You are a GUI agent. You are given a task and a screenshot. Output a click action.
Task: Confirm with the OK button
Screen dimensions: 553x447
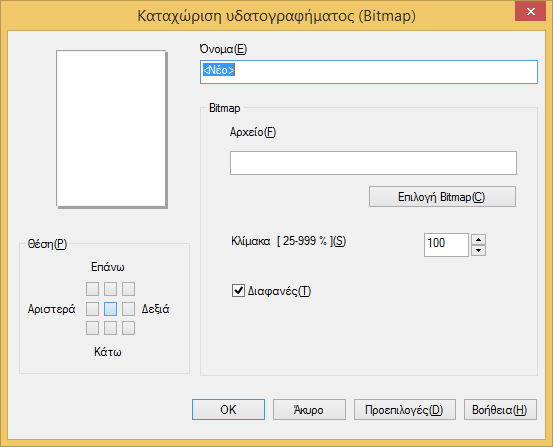pyautogui.click(x=229, y=410)
